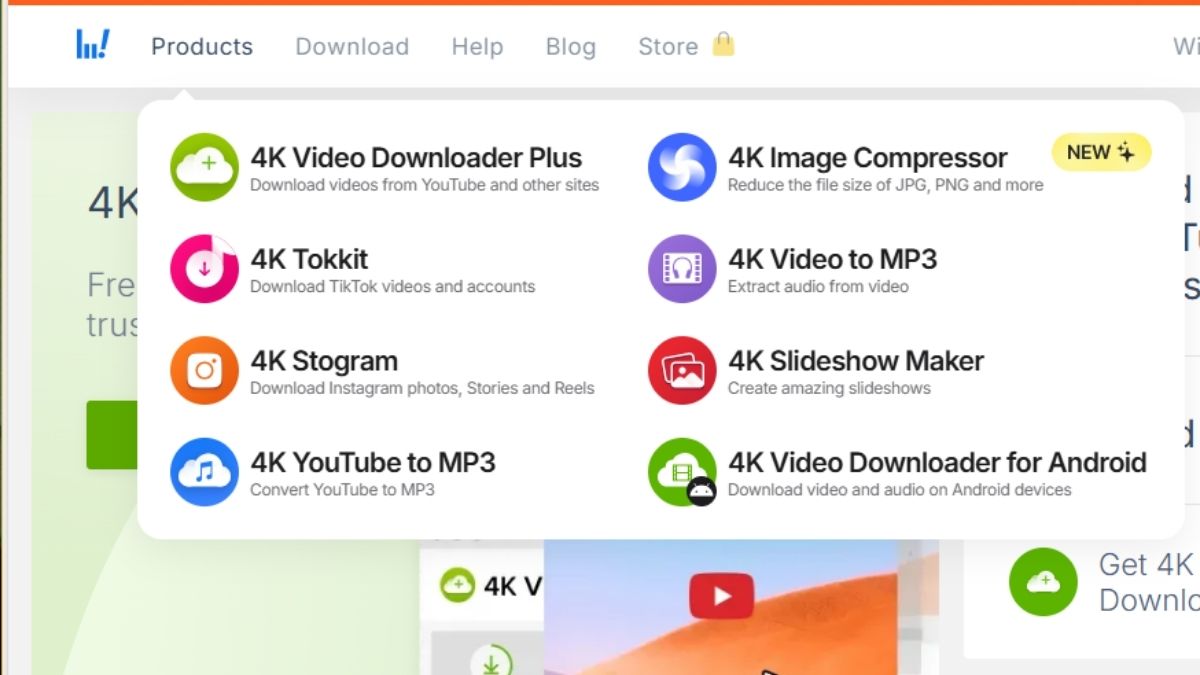Open the 4K YouTube to MP3 title link
Screen dimensions: 1200x675
click(x=373, y=462)
